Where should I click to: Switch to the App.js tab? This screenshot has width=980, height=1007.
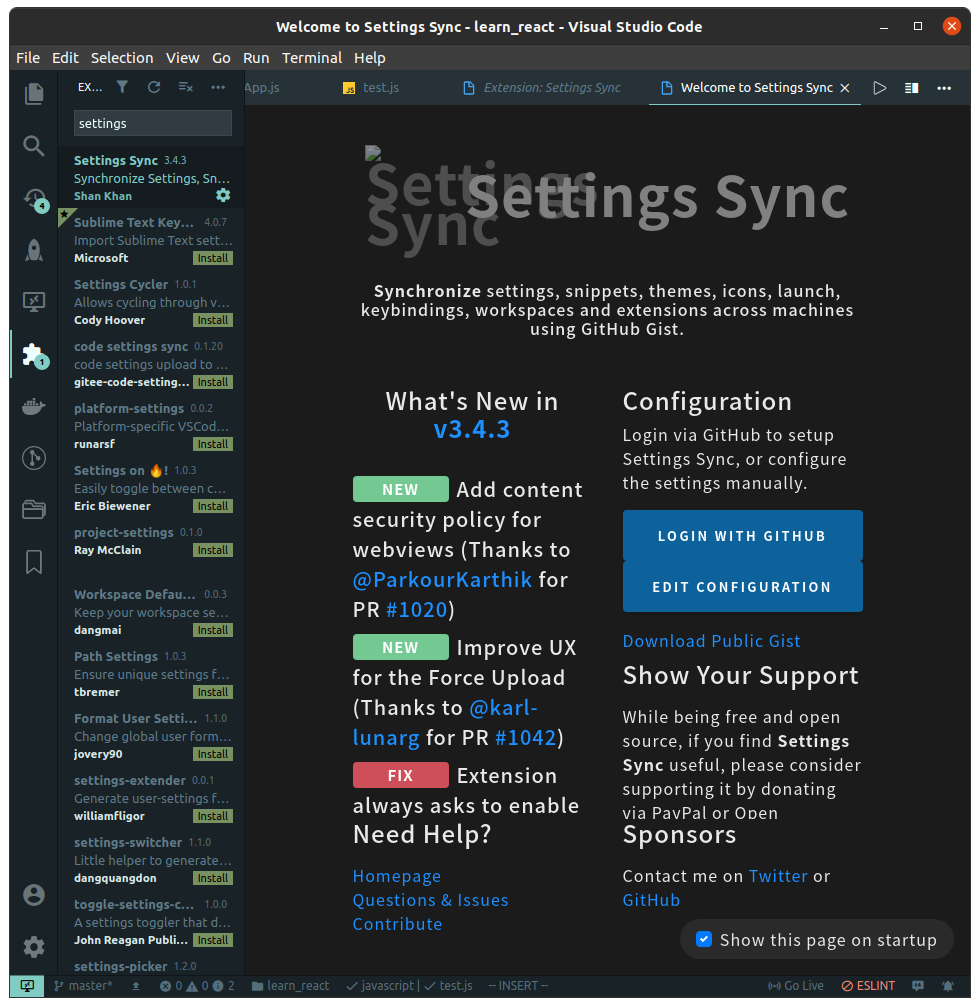(x=262, y=88)
